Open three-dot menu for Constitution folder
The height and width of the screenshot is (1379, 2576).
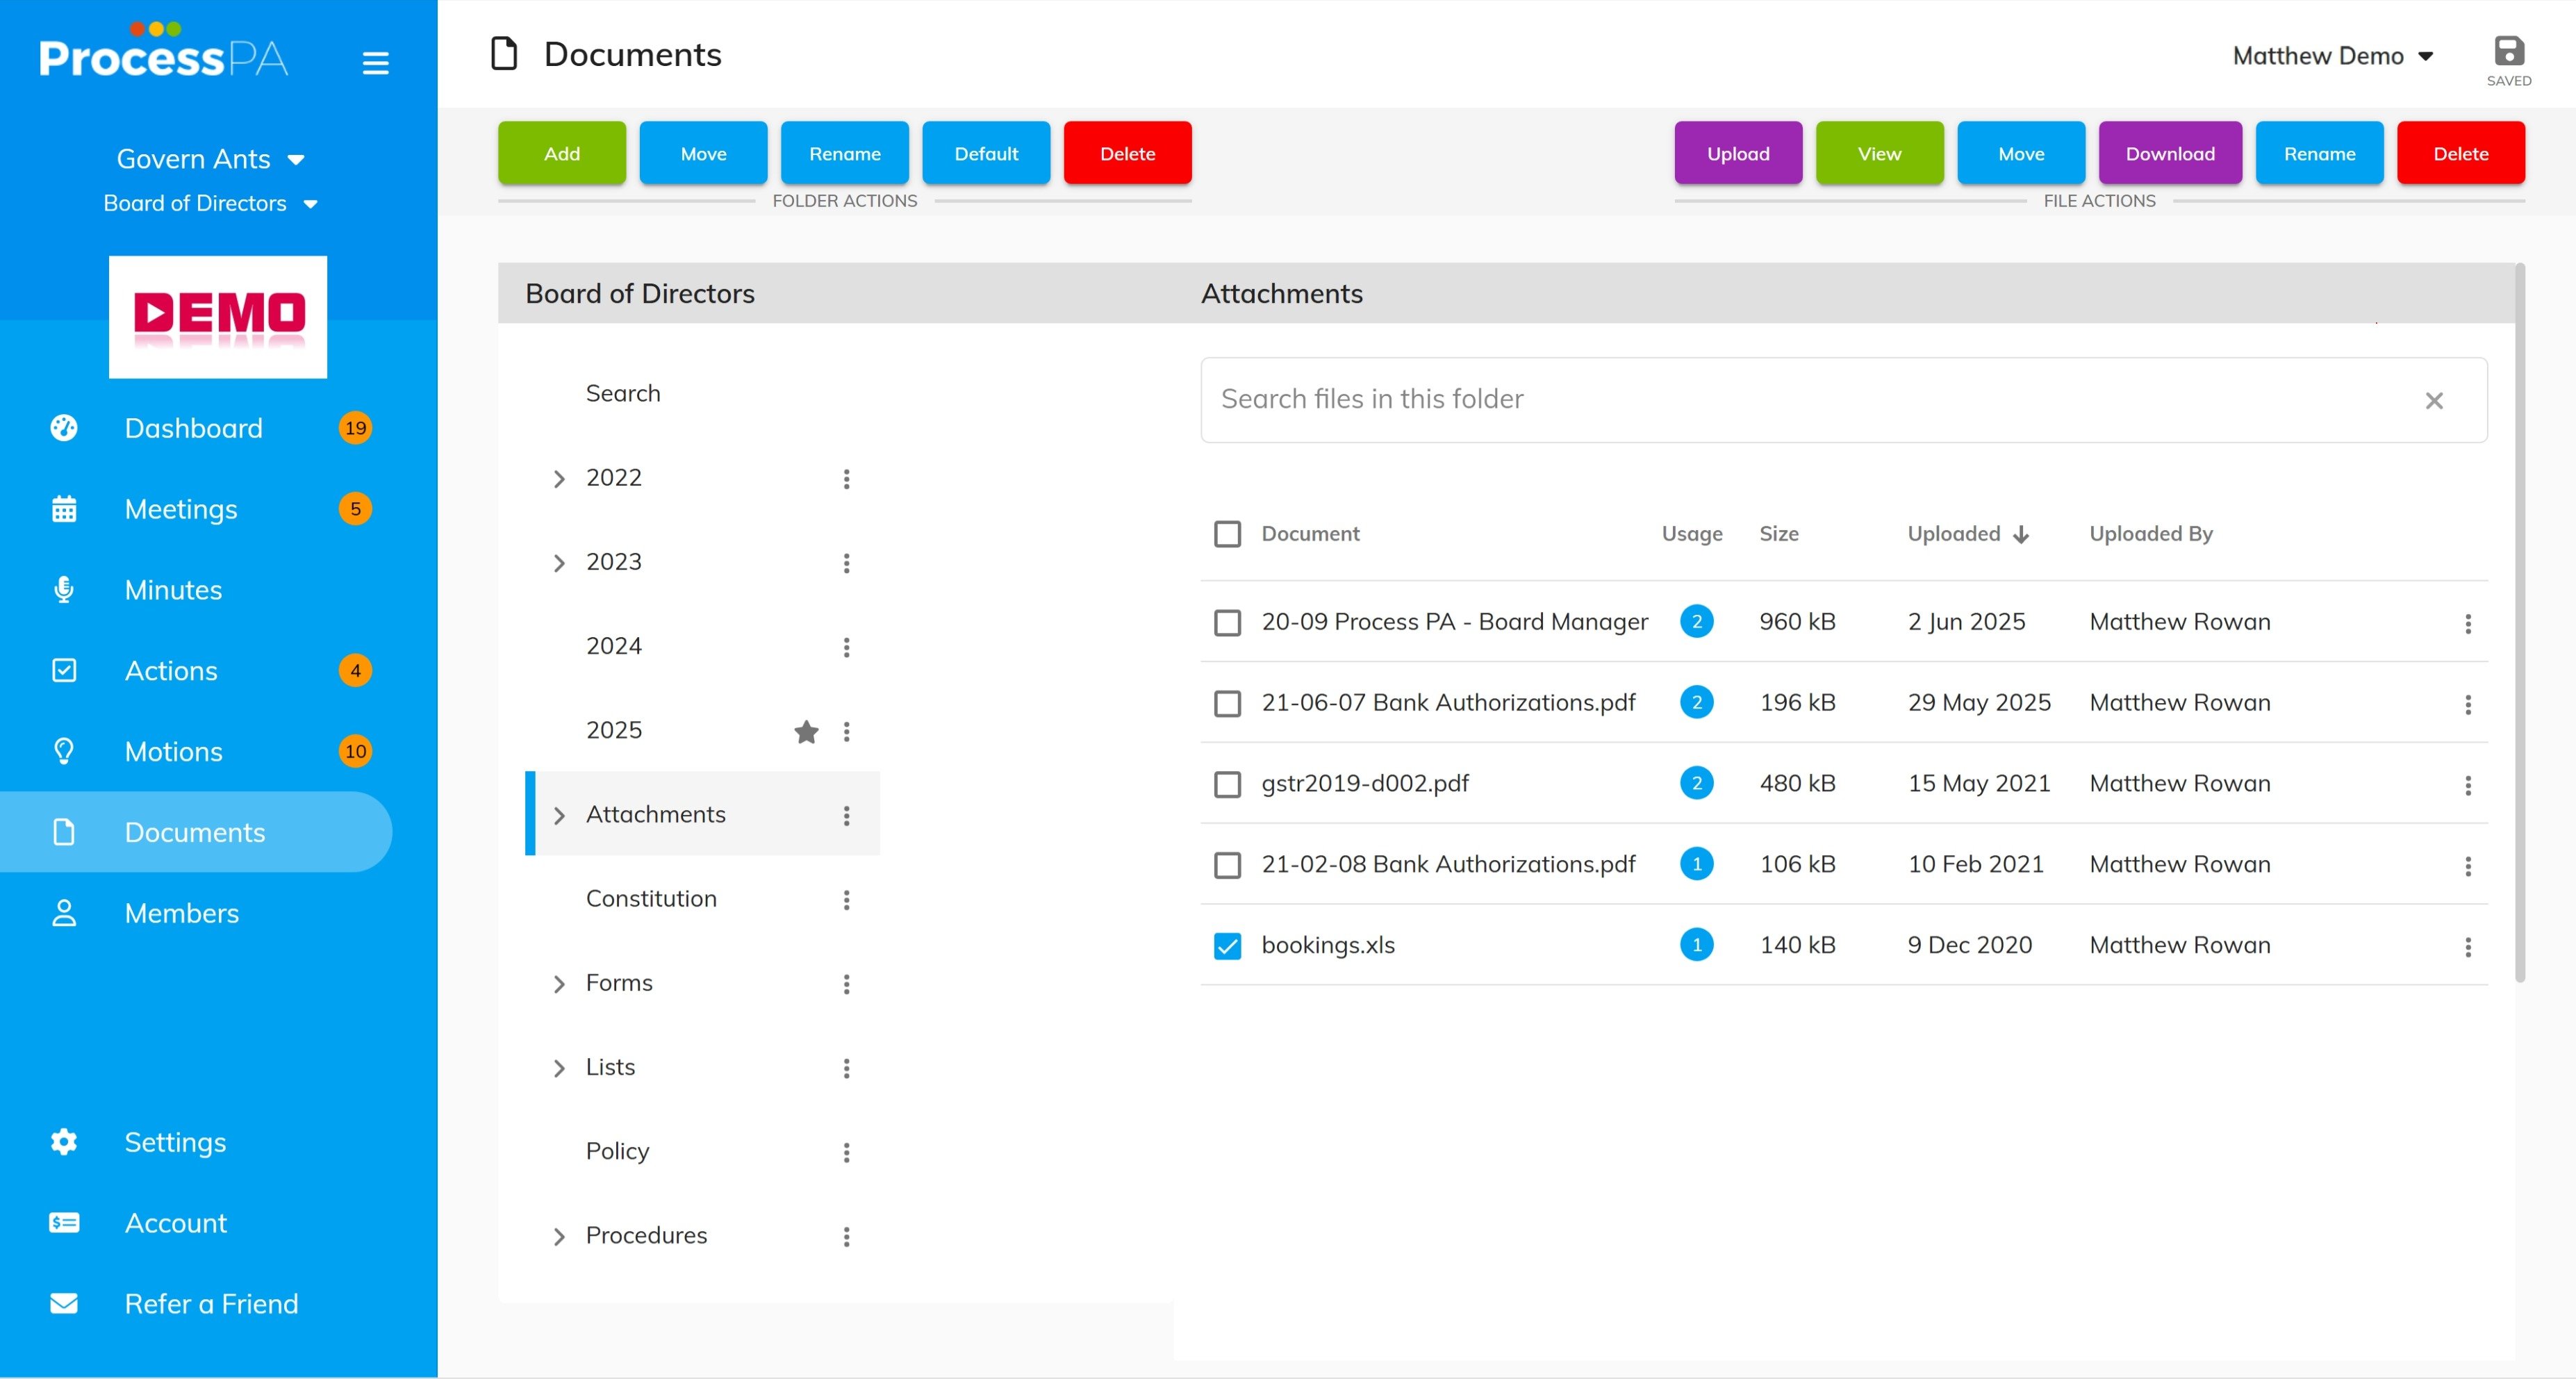click(x=846, y=900)
